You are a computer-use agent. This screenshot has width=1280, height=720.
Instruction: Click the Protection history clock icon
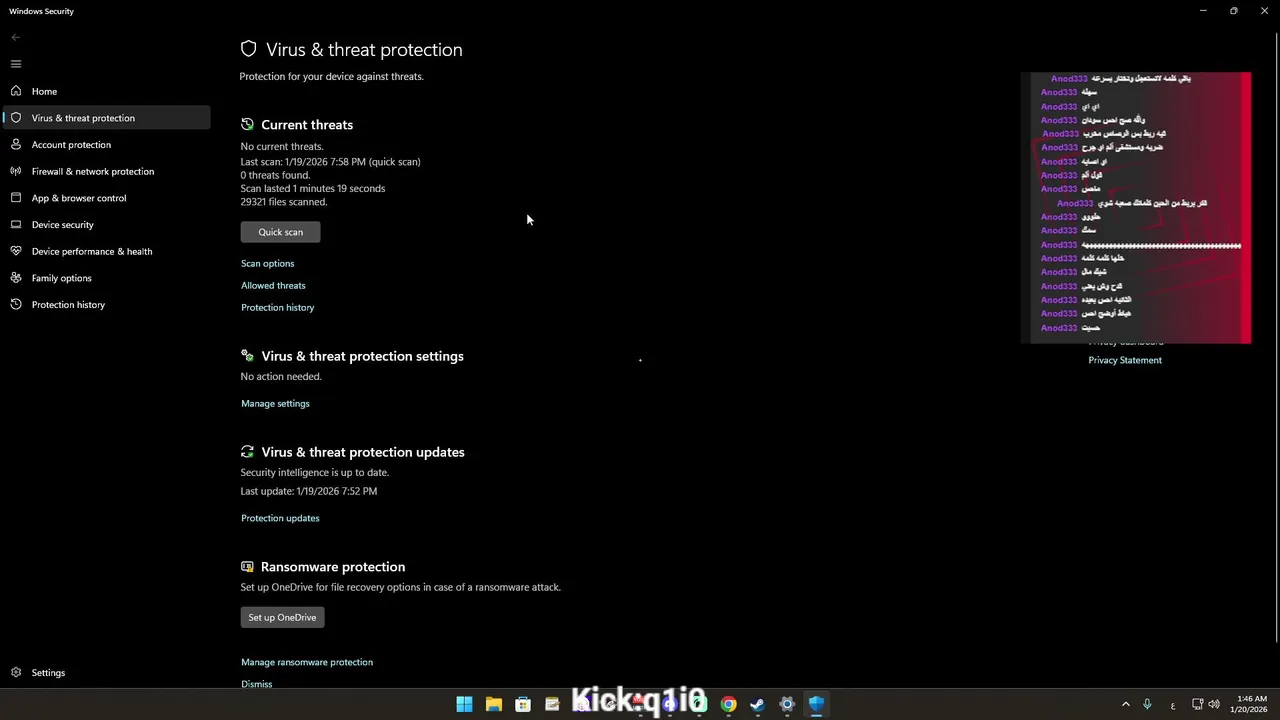coord(16,305)
